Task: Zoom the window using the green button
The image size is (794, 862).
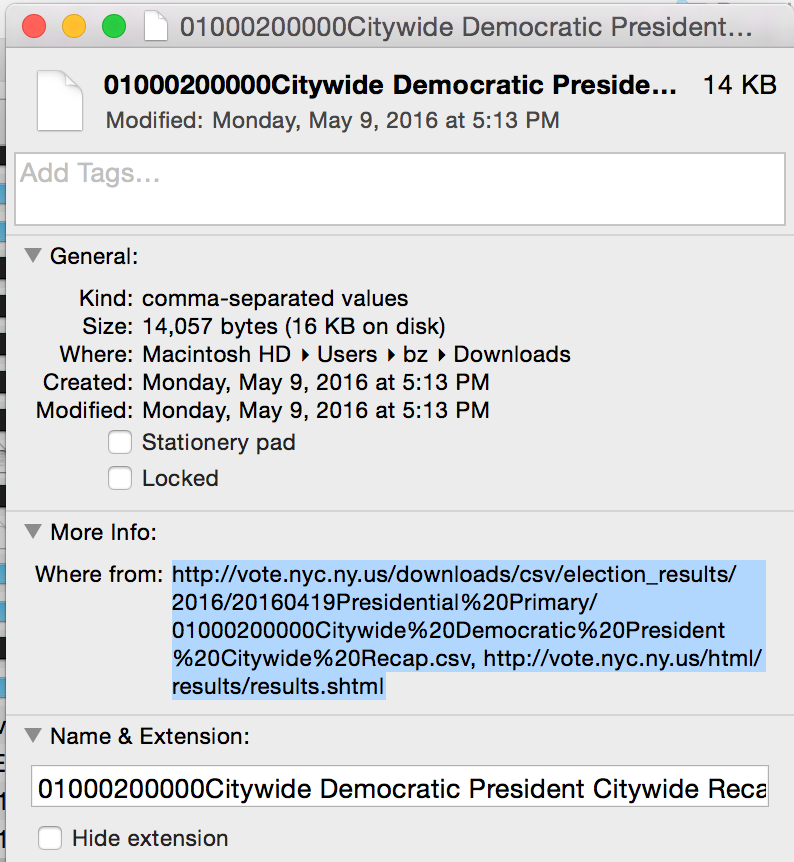Action: pyautogui.click(x=113, y=27)
